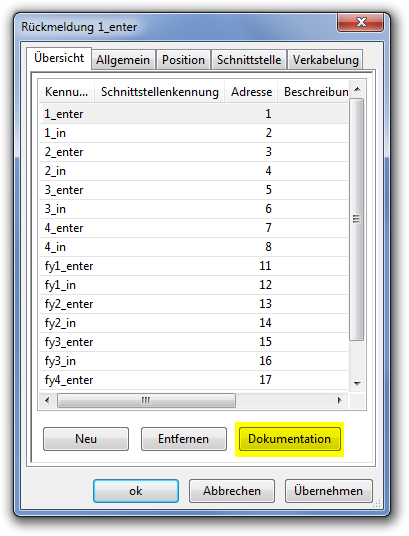The image size is (409, 536).
Task: Click the vertical scrollbar down arrow
Action: pos(357,384)
